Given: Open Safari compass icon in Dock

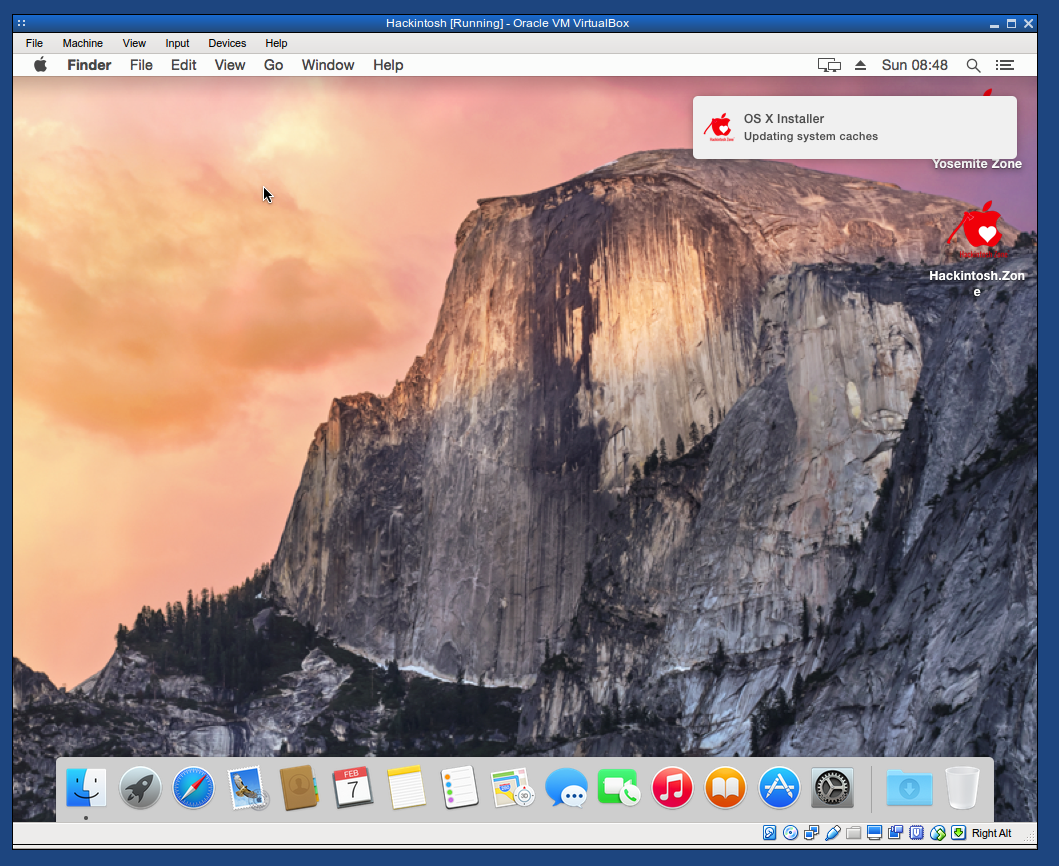Looking at the screenshot, I should click(x=193, y=788).
